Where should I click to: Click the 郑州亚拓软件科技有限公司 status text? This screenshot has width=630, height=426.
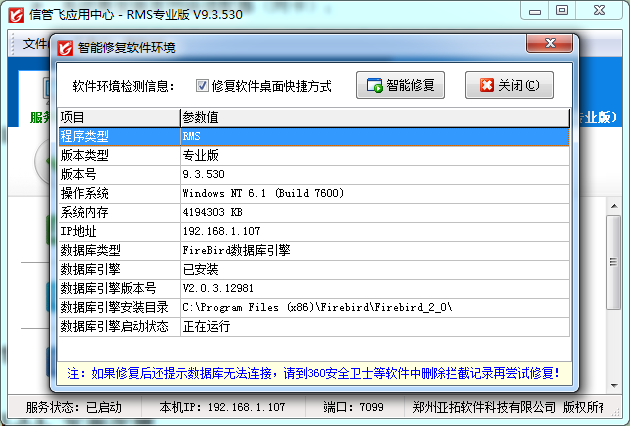click(484, 408)
